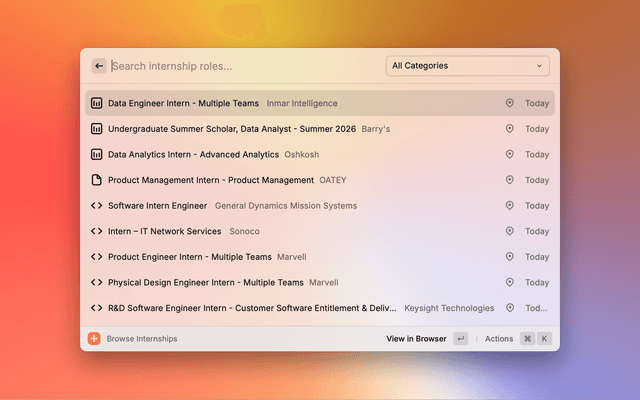Select Product Engineer Intern at Marvell
Viewport: 640px width, 400px height.
coord(189,257)
